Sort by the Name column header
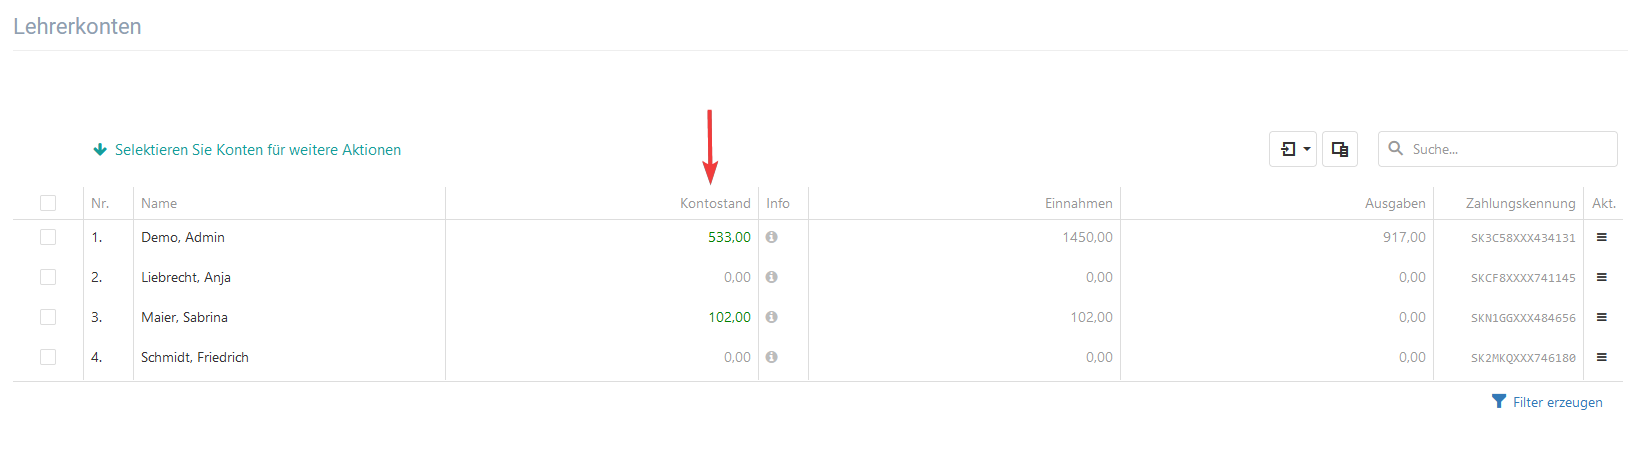1635x469 pixels. pyautogui.click(x=159, y=203)
